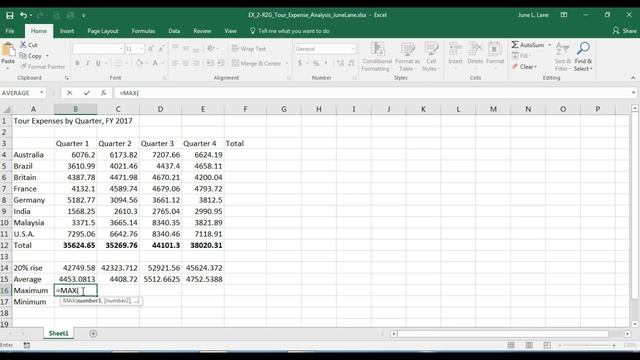Click Australia Quarter 1 value 6076.2
The image size is (640, 360).
tap(76, 155)
